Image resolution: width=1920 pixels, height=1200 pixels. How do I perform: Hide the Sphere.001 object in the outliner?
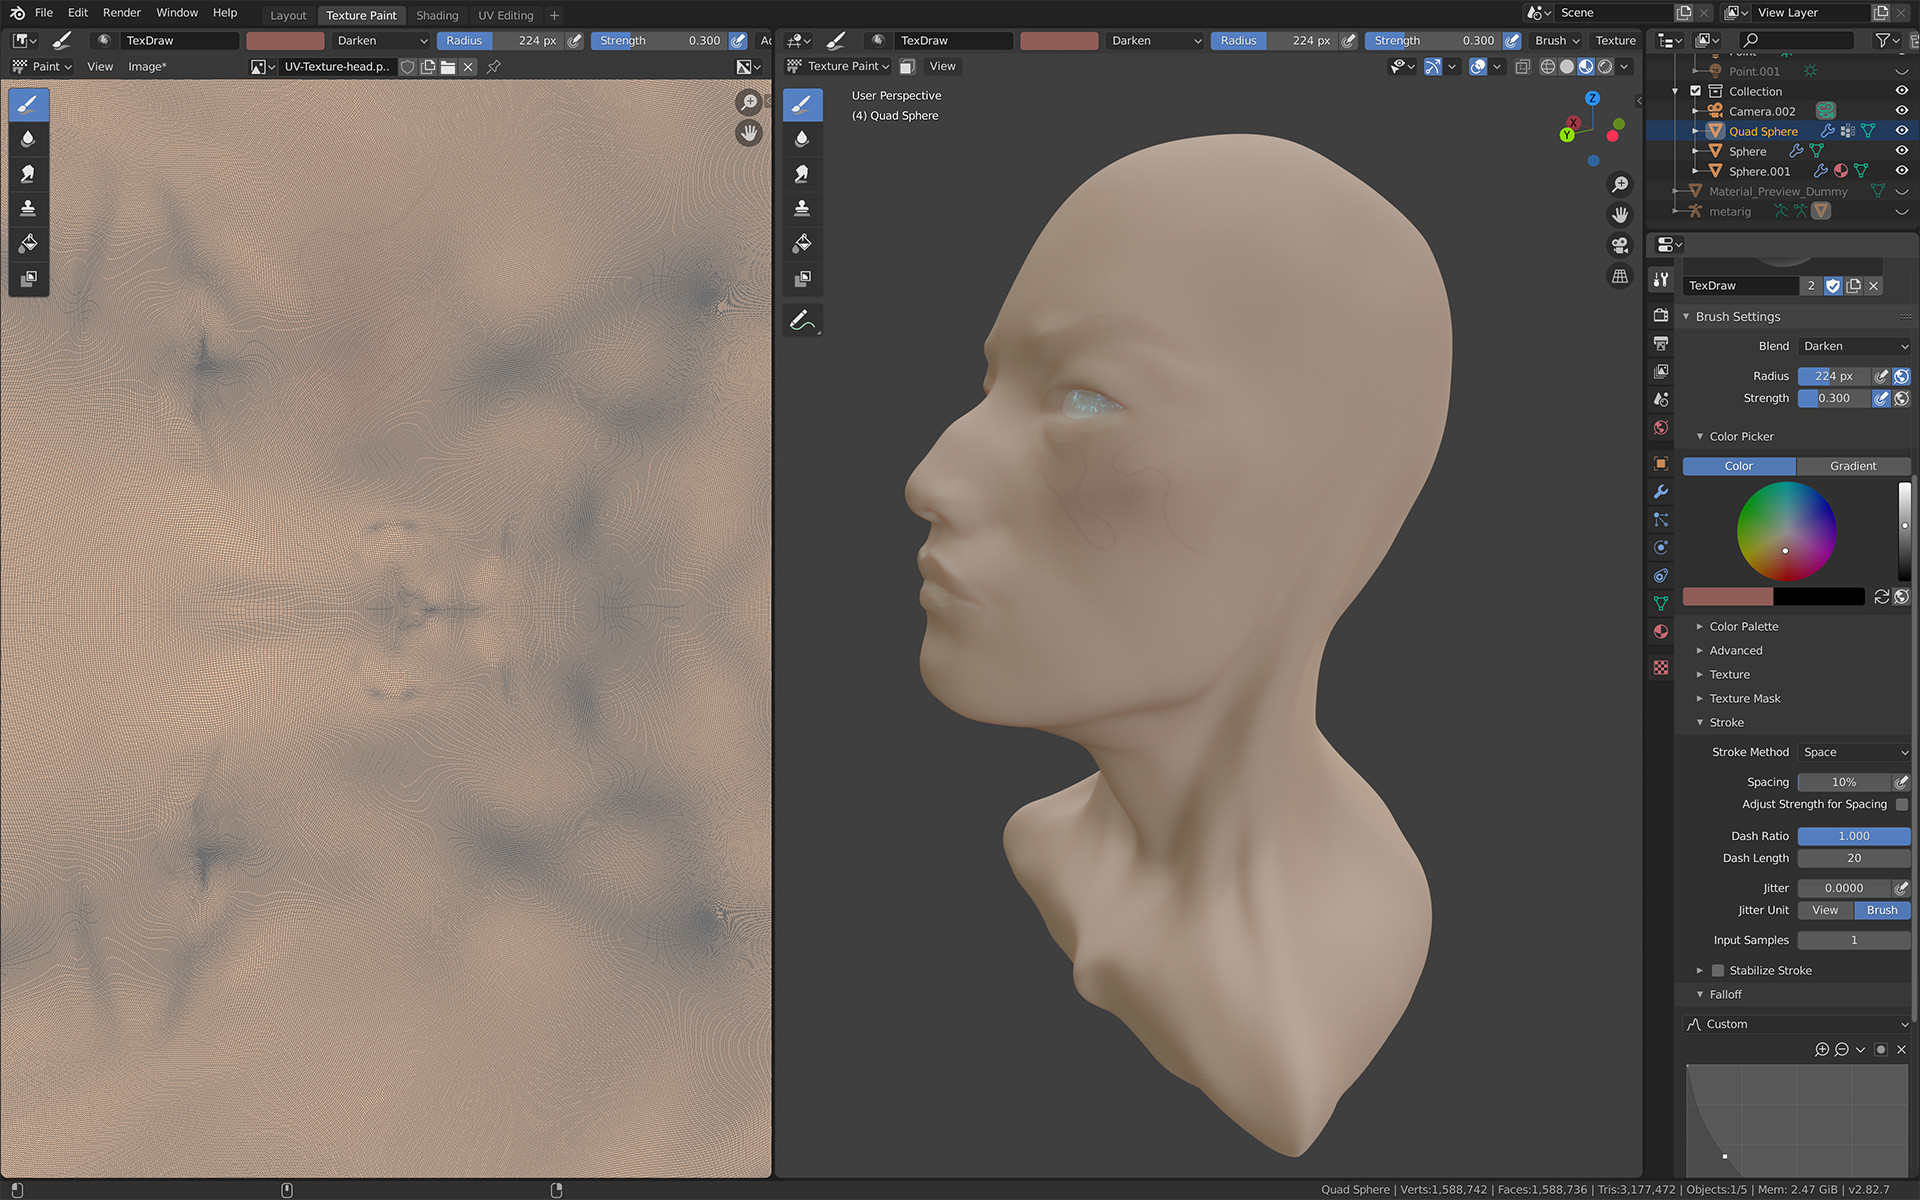(1901, 171)
